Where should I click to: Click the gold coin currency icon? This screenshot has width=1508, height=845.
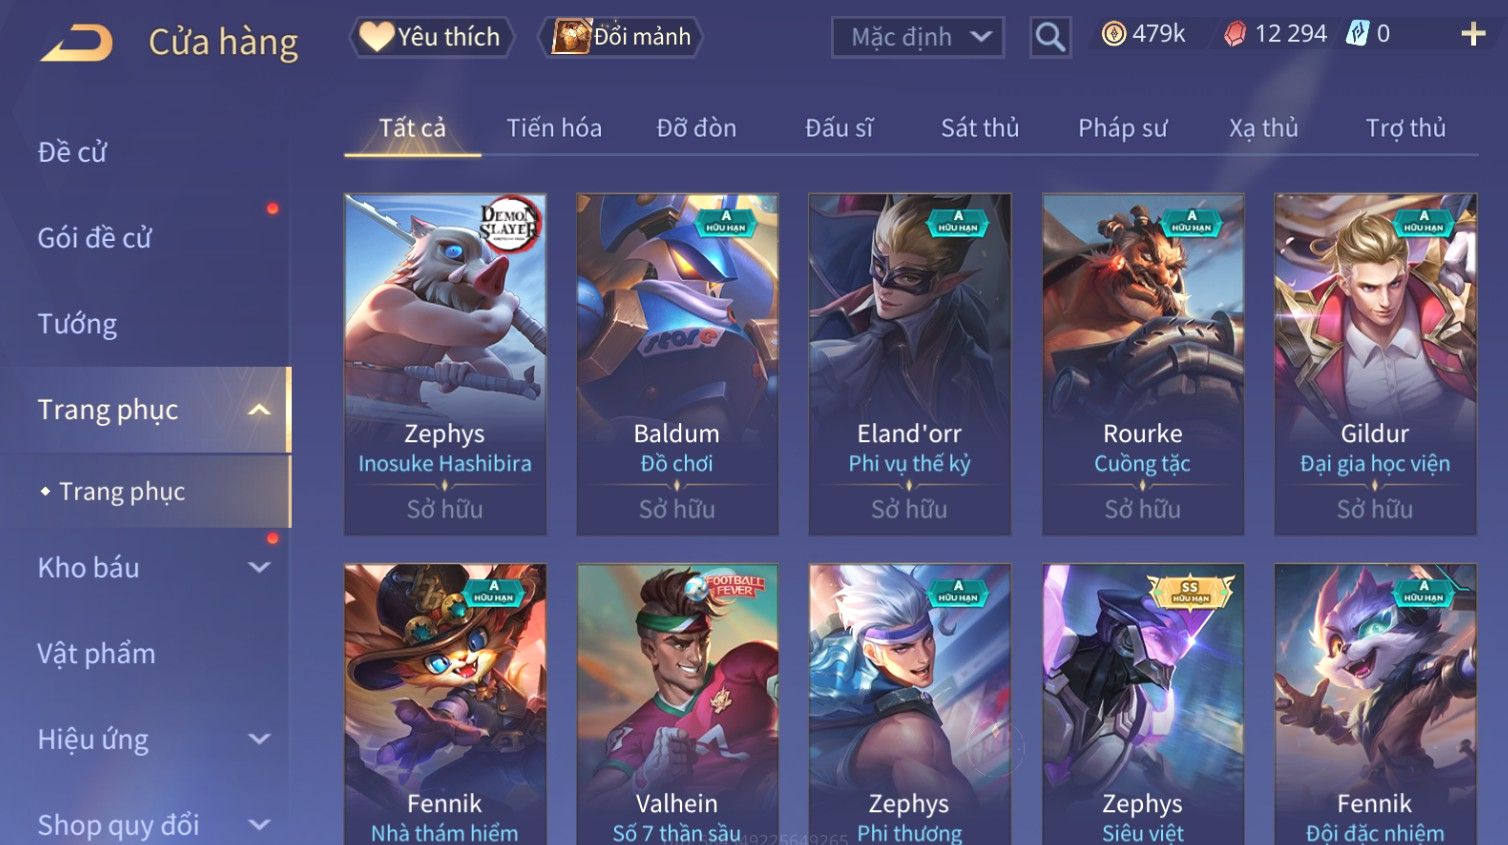(x=1113, y=34)
